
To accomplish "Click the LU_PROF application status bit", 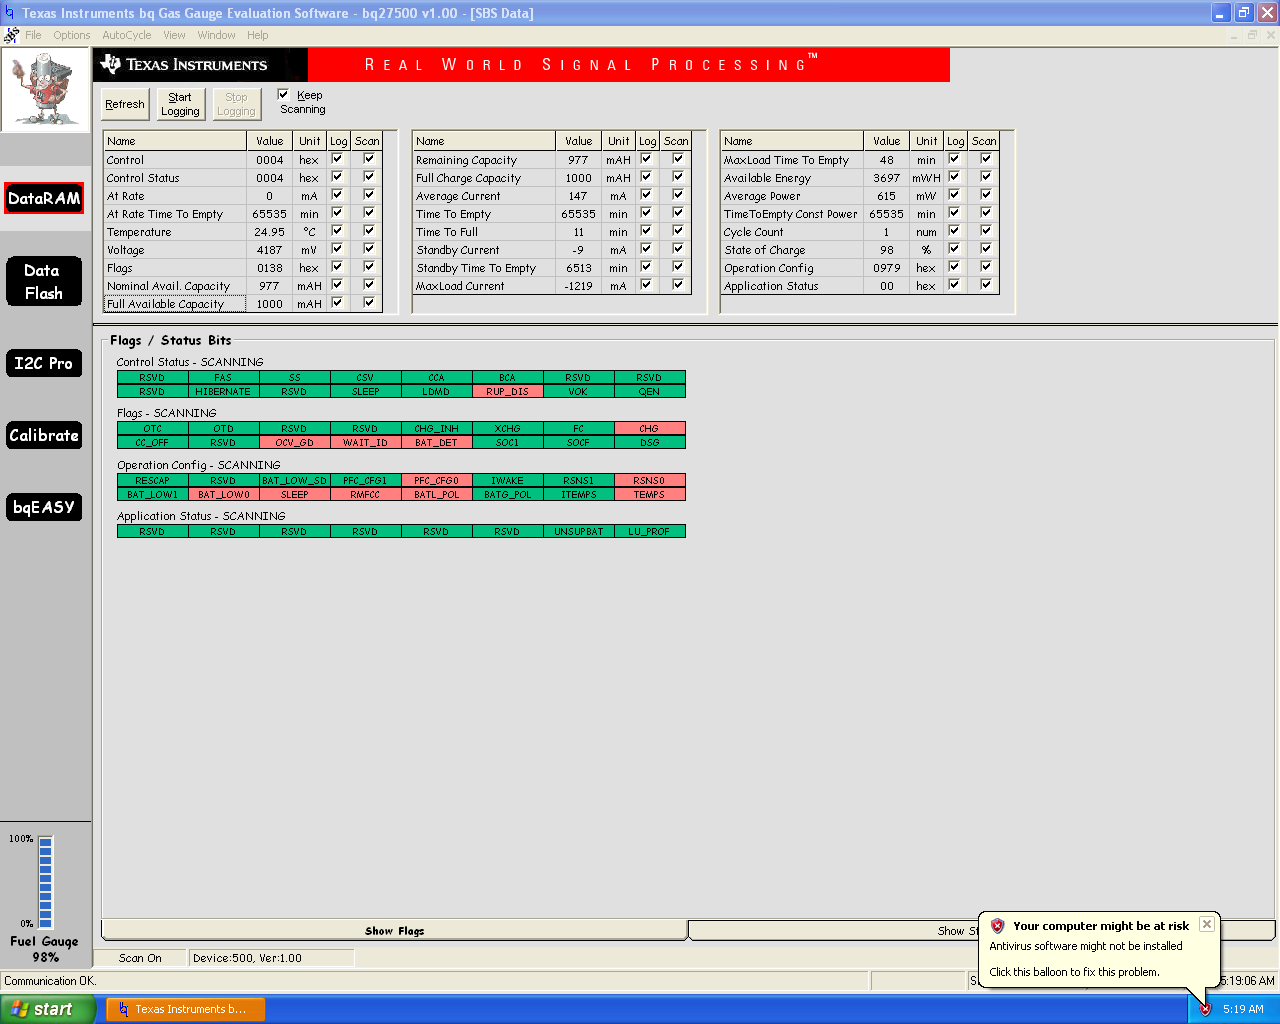I will (649, 531).
